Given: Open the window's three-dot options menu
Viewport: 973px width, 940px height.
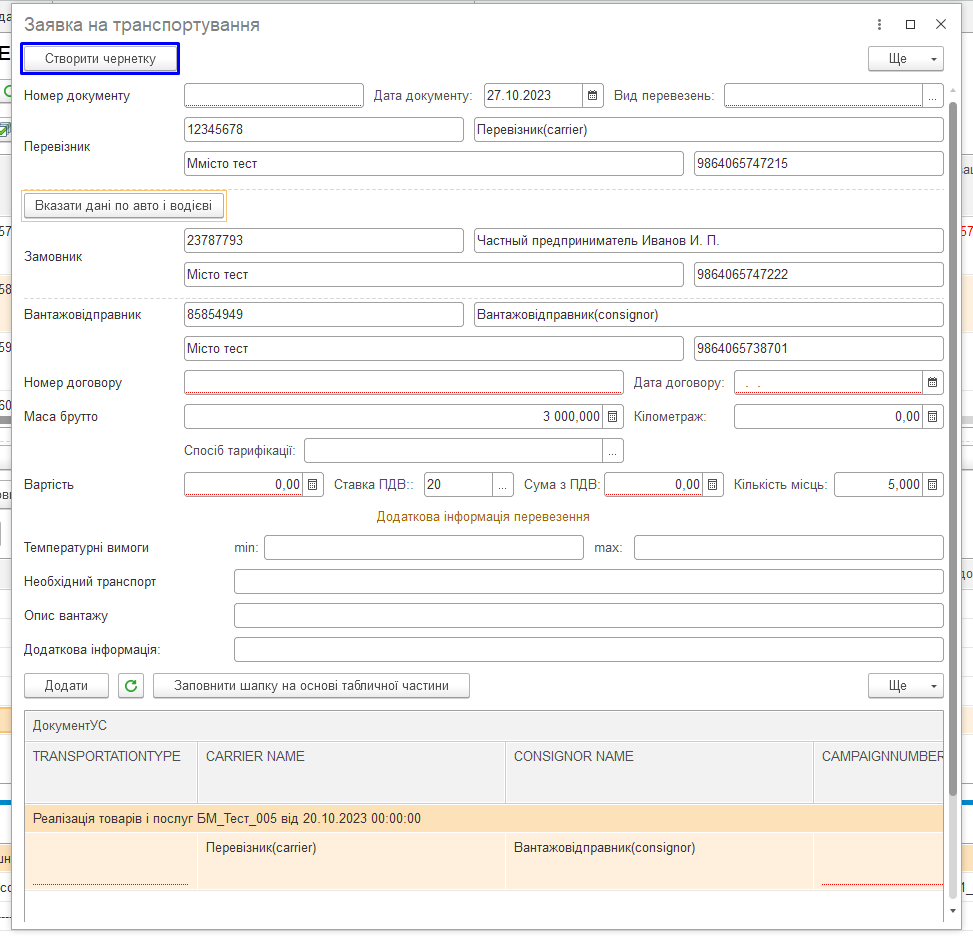Looking at the screenshot, I should point(879,24).
